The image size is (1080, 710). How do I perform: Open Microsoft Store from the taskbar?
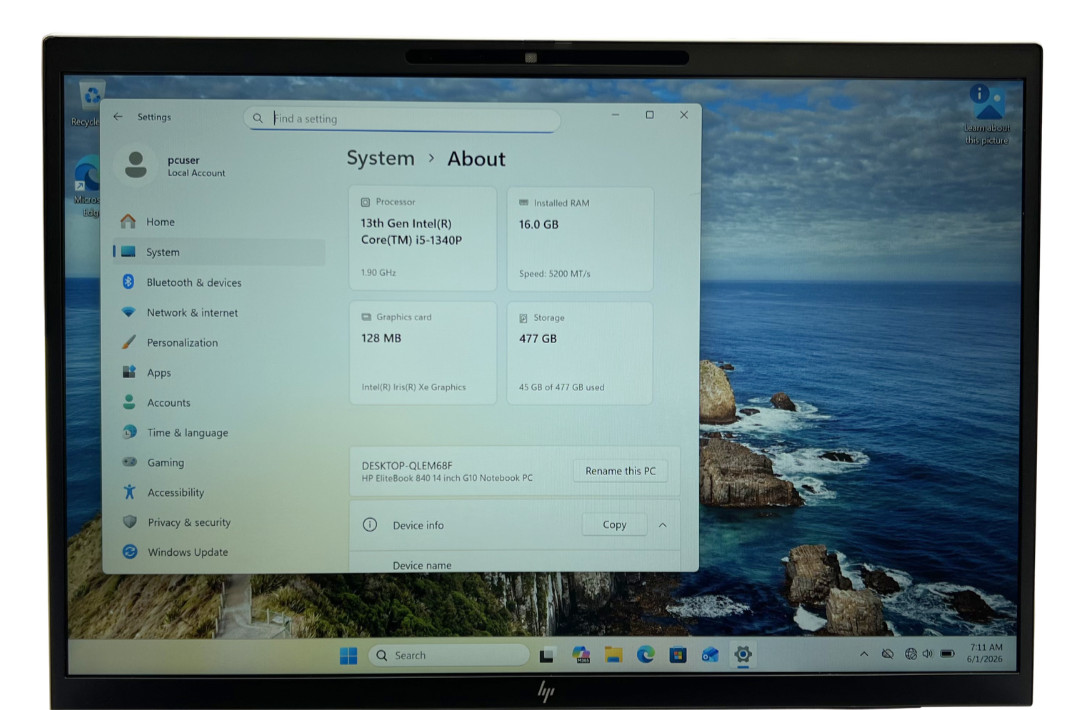(678, 655)
